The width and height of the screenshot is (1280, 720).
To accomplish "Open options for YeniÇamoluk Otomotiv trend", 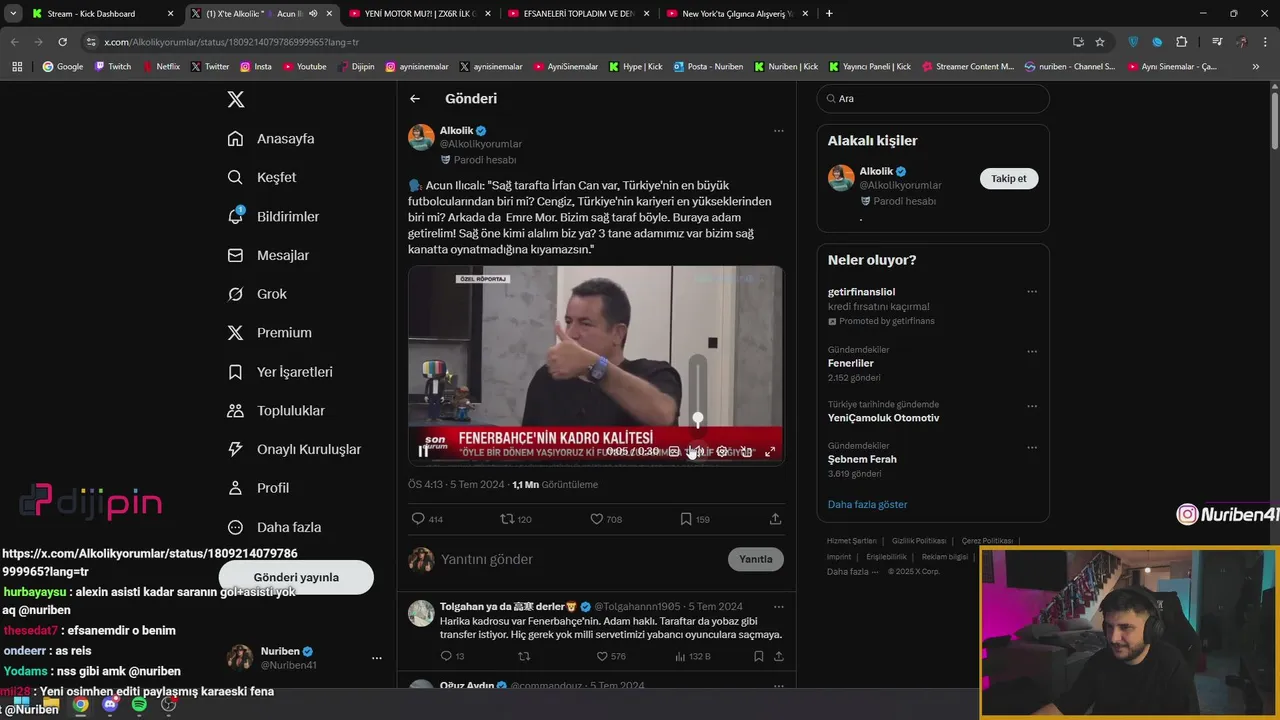I will 1032,406.
